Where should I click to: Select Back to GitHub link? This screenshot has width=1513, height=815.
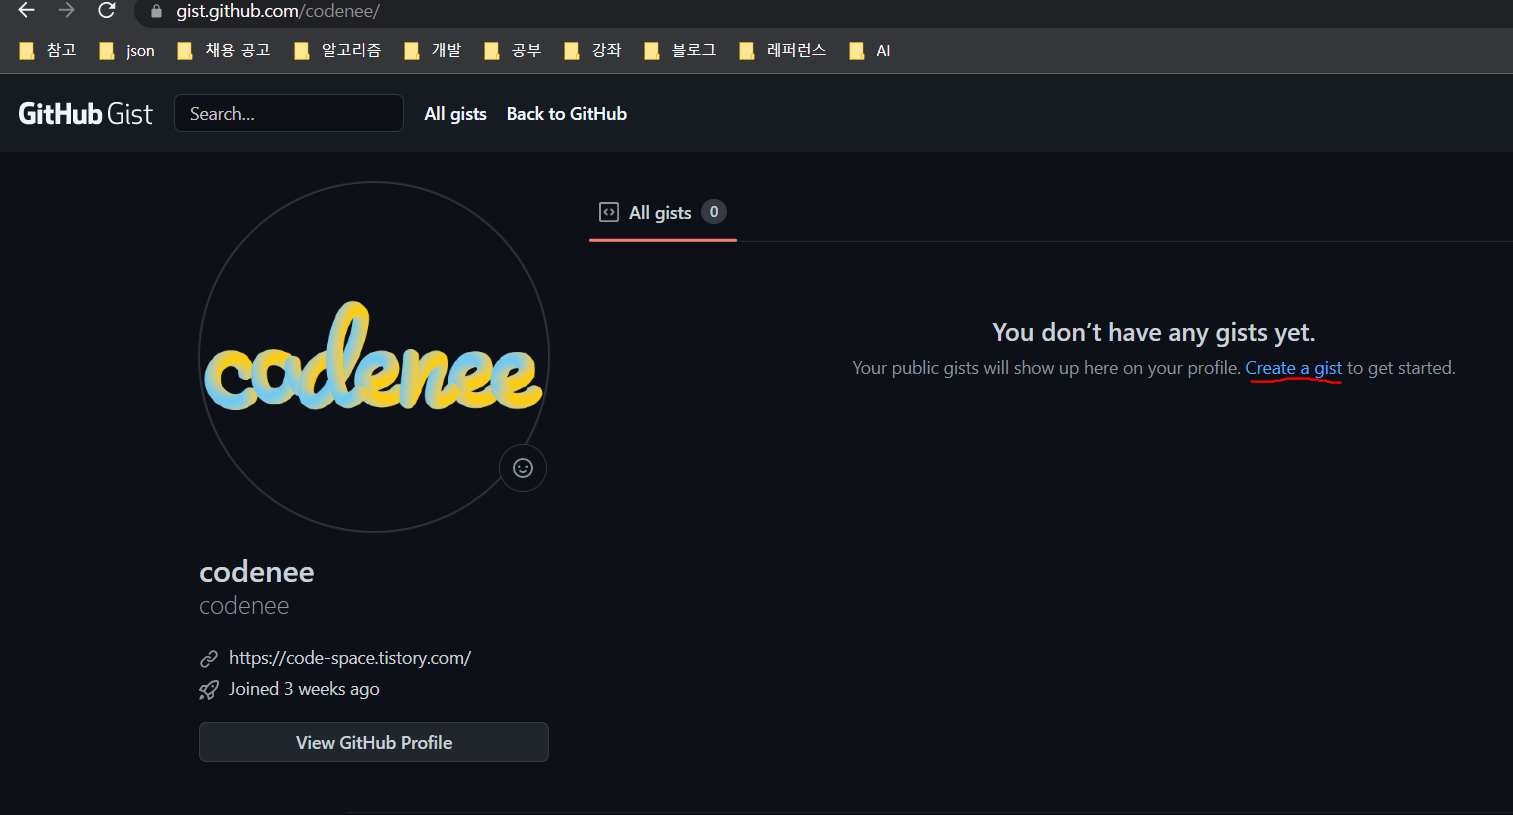[567, 114]
